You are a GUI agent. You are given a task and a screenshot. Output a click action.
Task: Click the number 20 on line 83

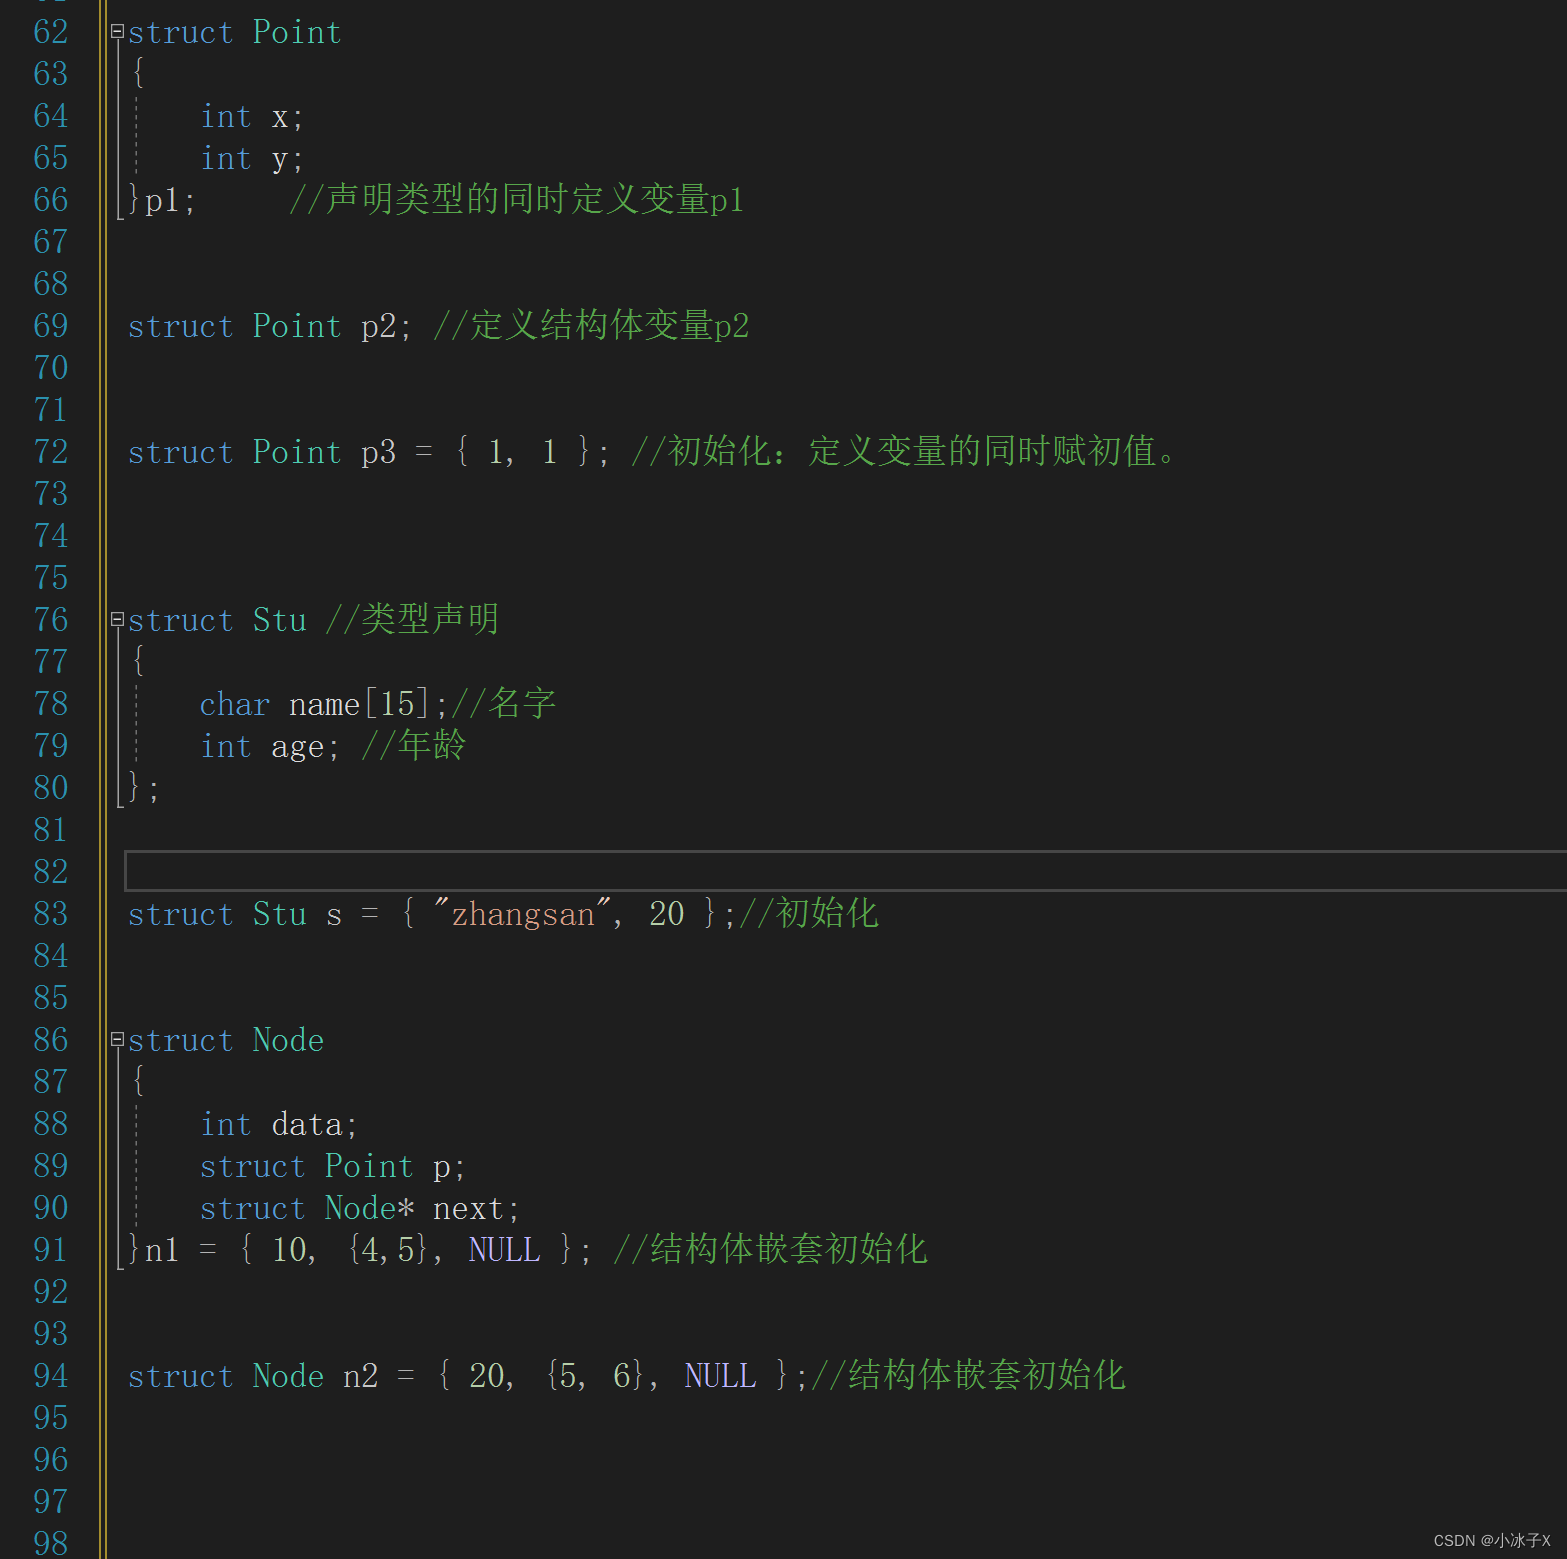click(x=666, y=914)
